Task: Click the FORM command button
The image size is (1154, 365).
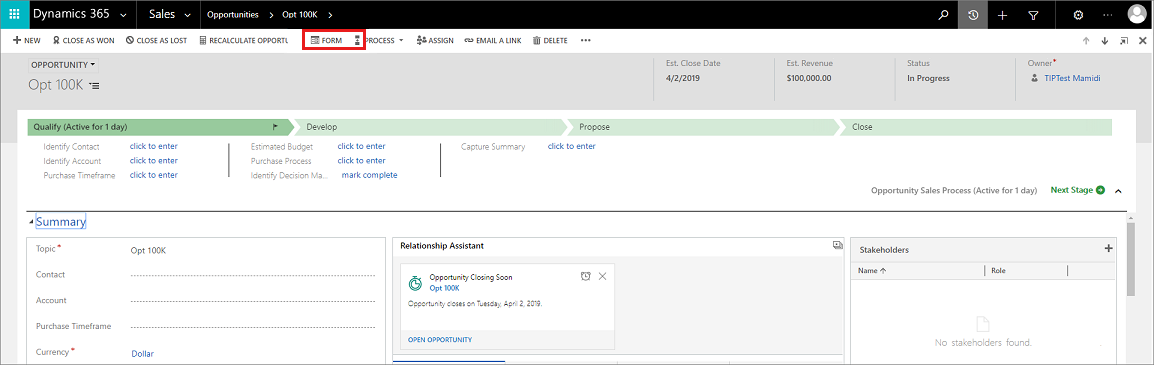Action: tap(327, 40)
